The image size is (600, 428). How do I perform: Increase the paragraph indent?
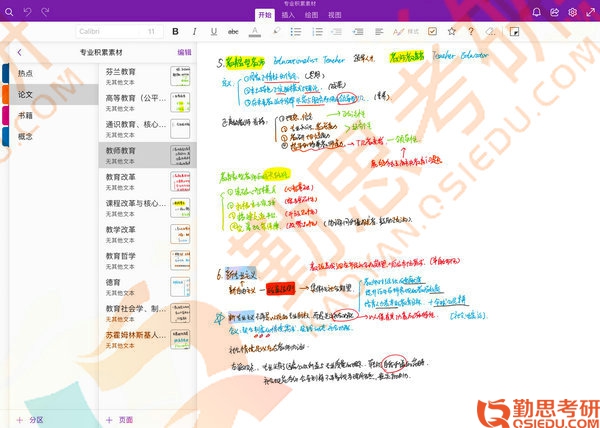pos(358,32)
